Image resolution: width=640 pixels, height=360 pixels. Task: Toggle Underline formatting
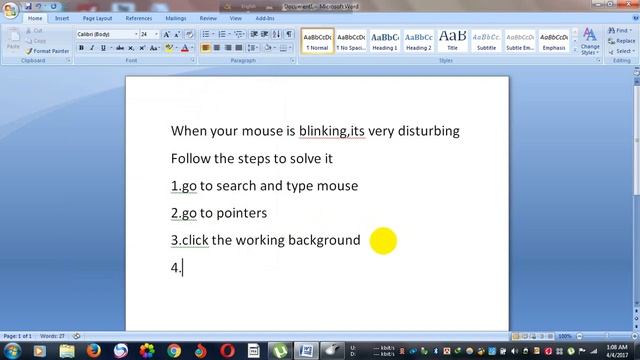pos(103,48)
